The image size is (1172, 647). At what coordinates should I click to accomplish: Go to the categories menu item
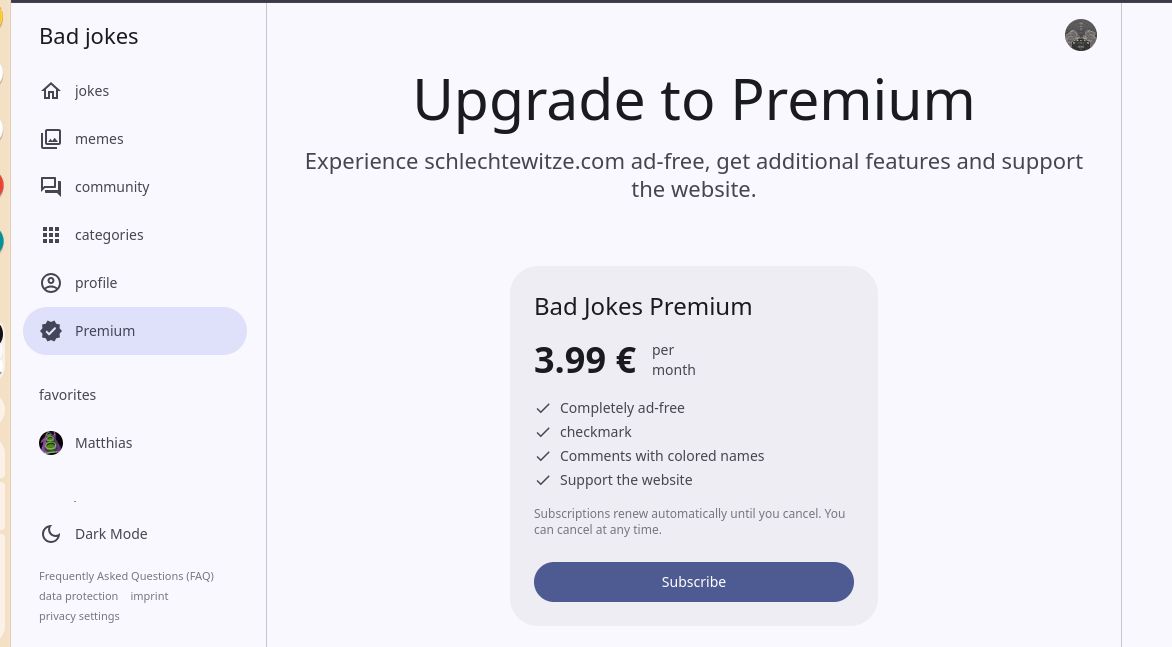pyautogui.click(x=109, y=235)
